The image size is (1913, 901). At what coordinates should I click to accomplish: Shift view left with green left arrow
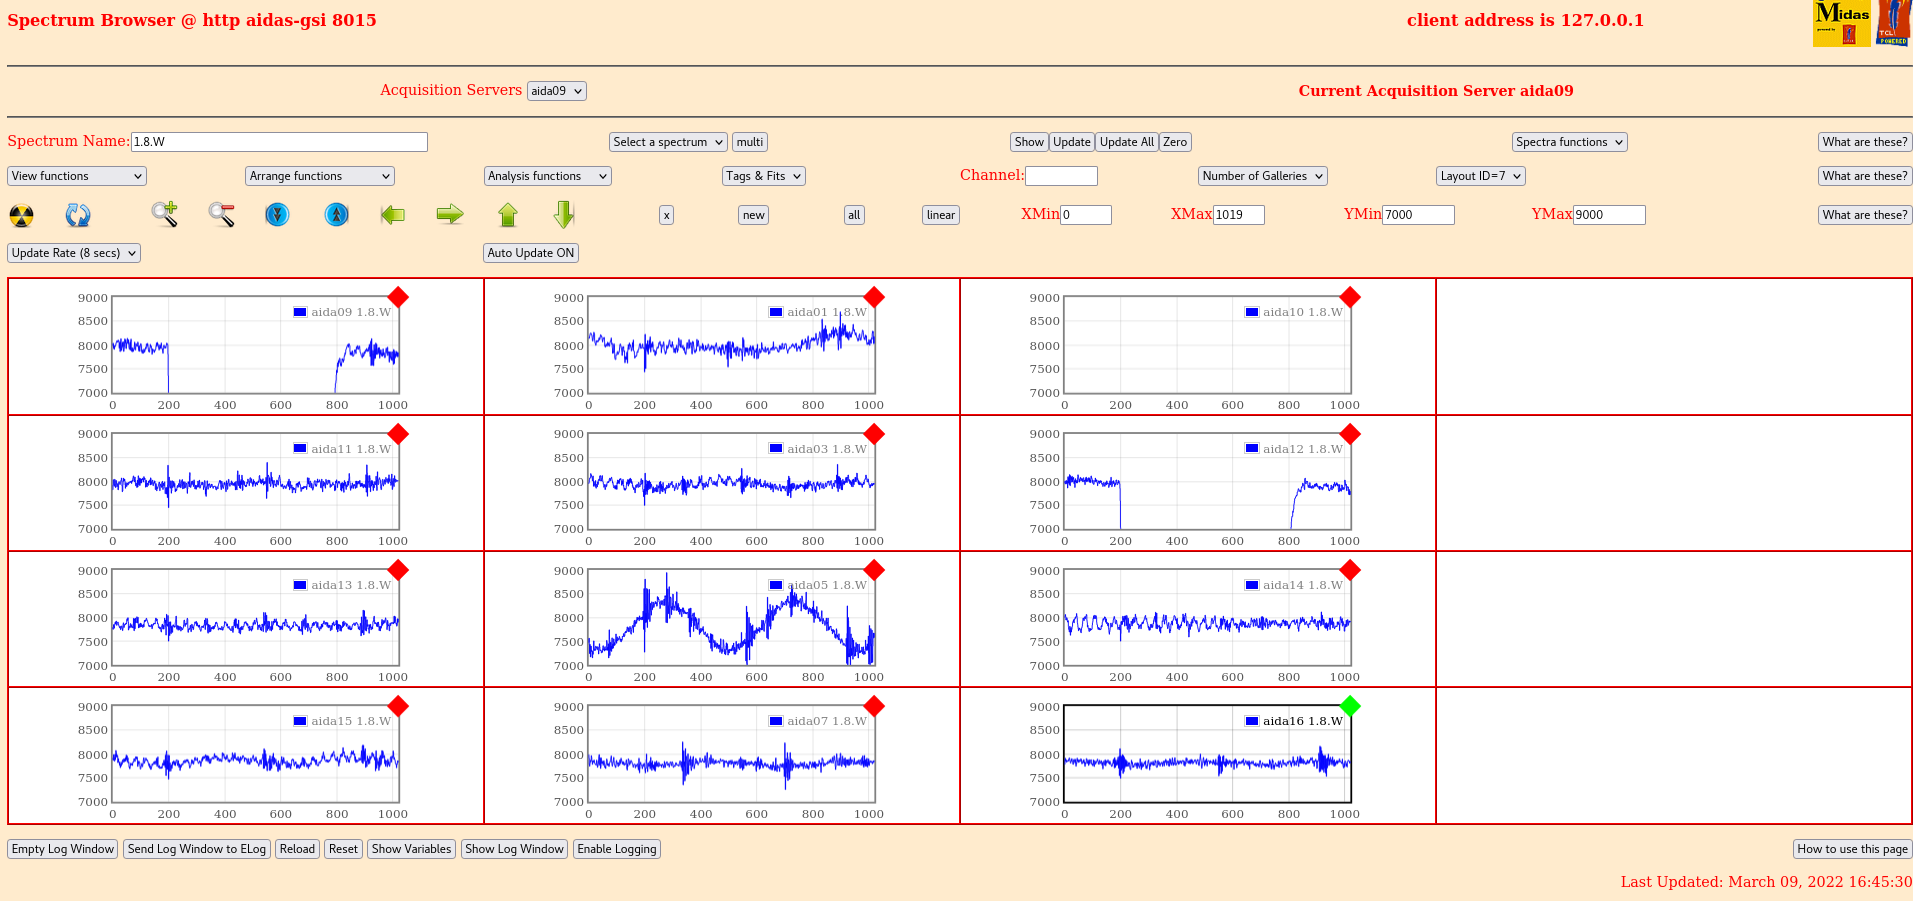393,214
